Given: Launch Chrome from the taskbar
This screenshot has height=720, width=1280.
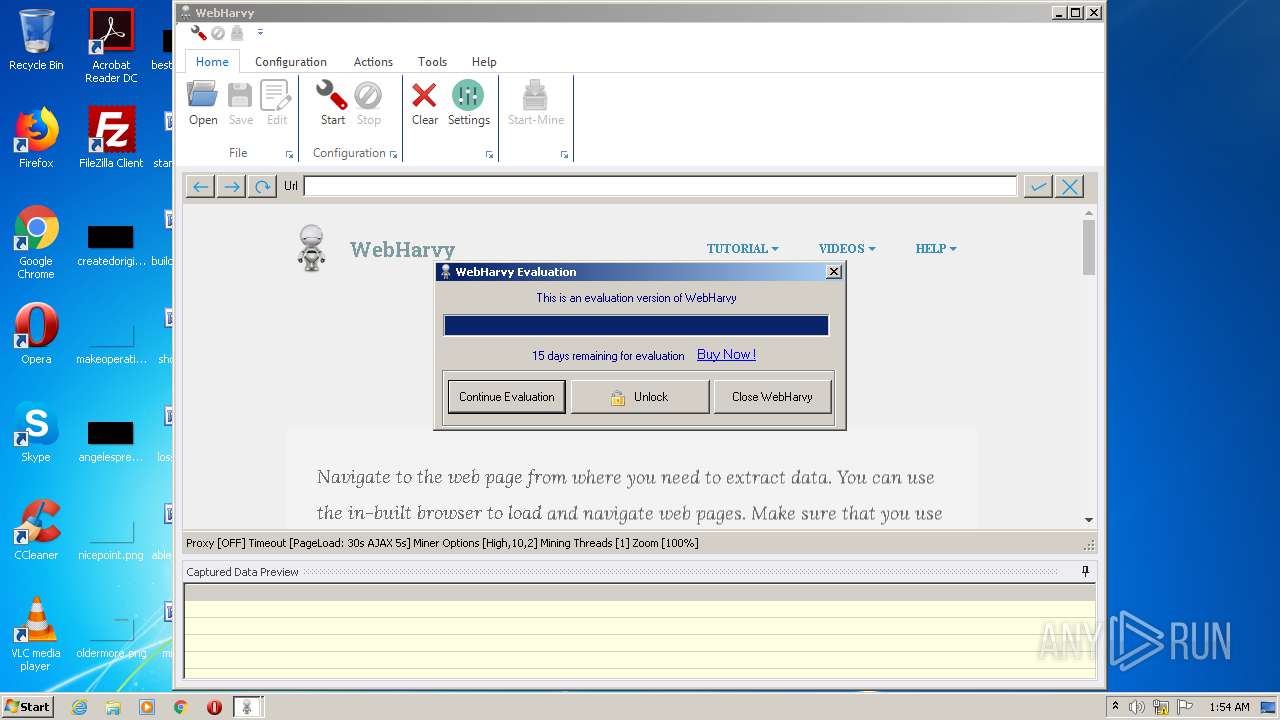Looking at the screenshot, I should click(180, 707).
